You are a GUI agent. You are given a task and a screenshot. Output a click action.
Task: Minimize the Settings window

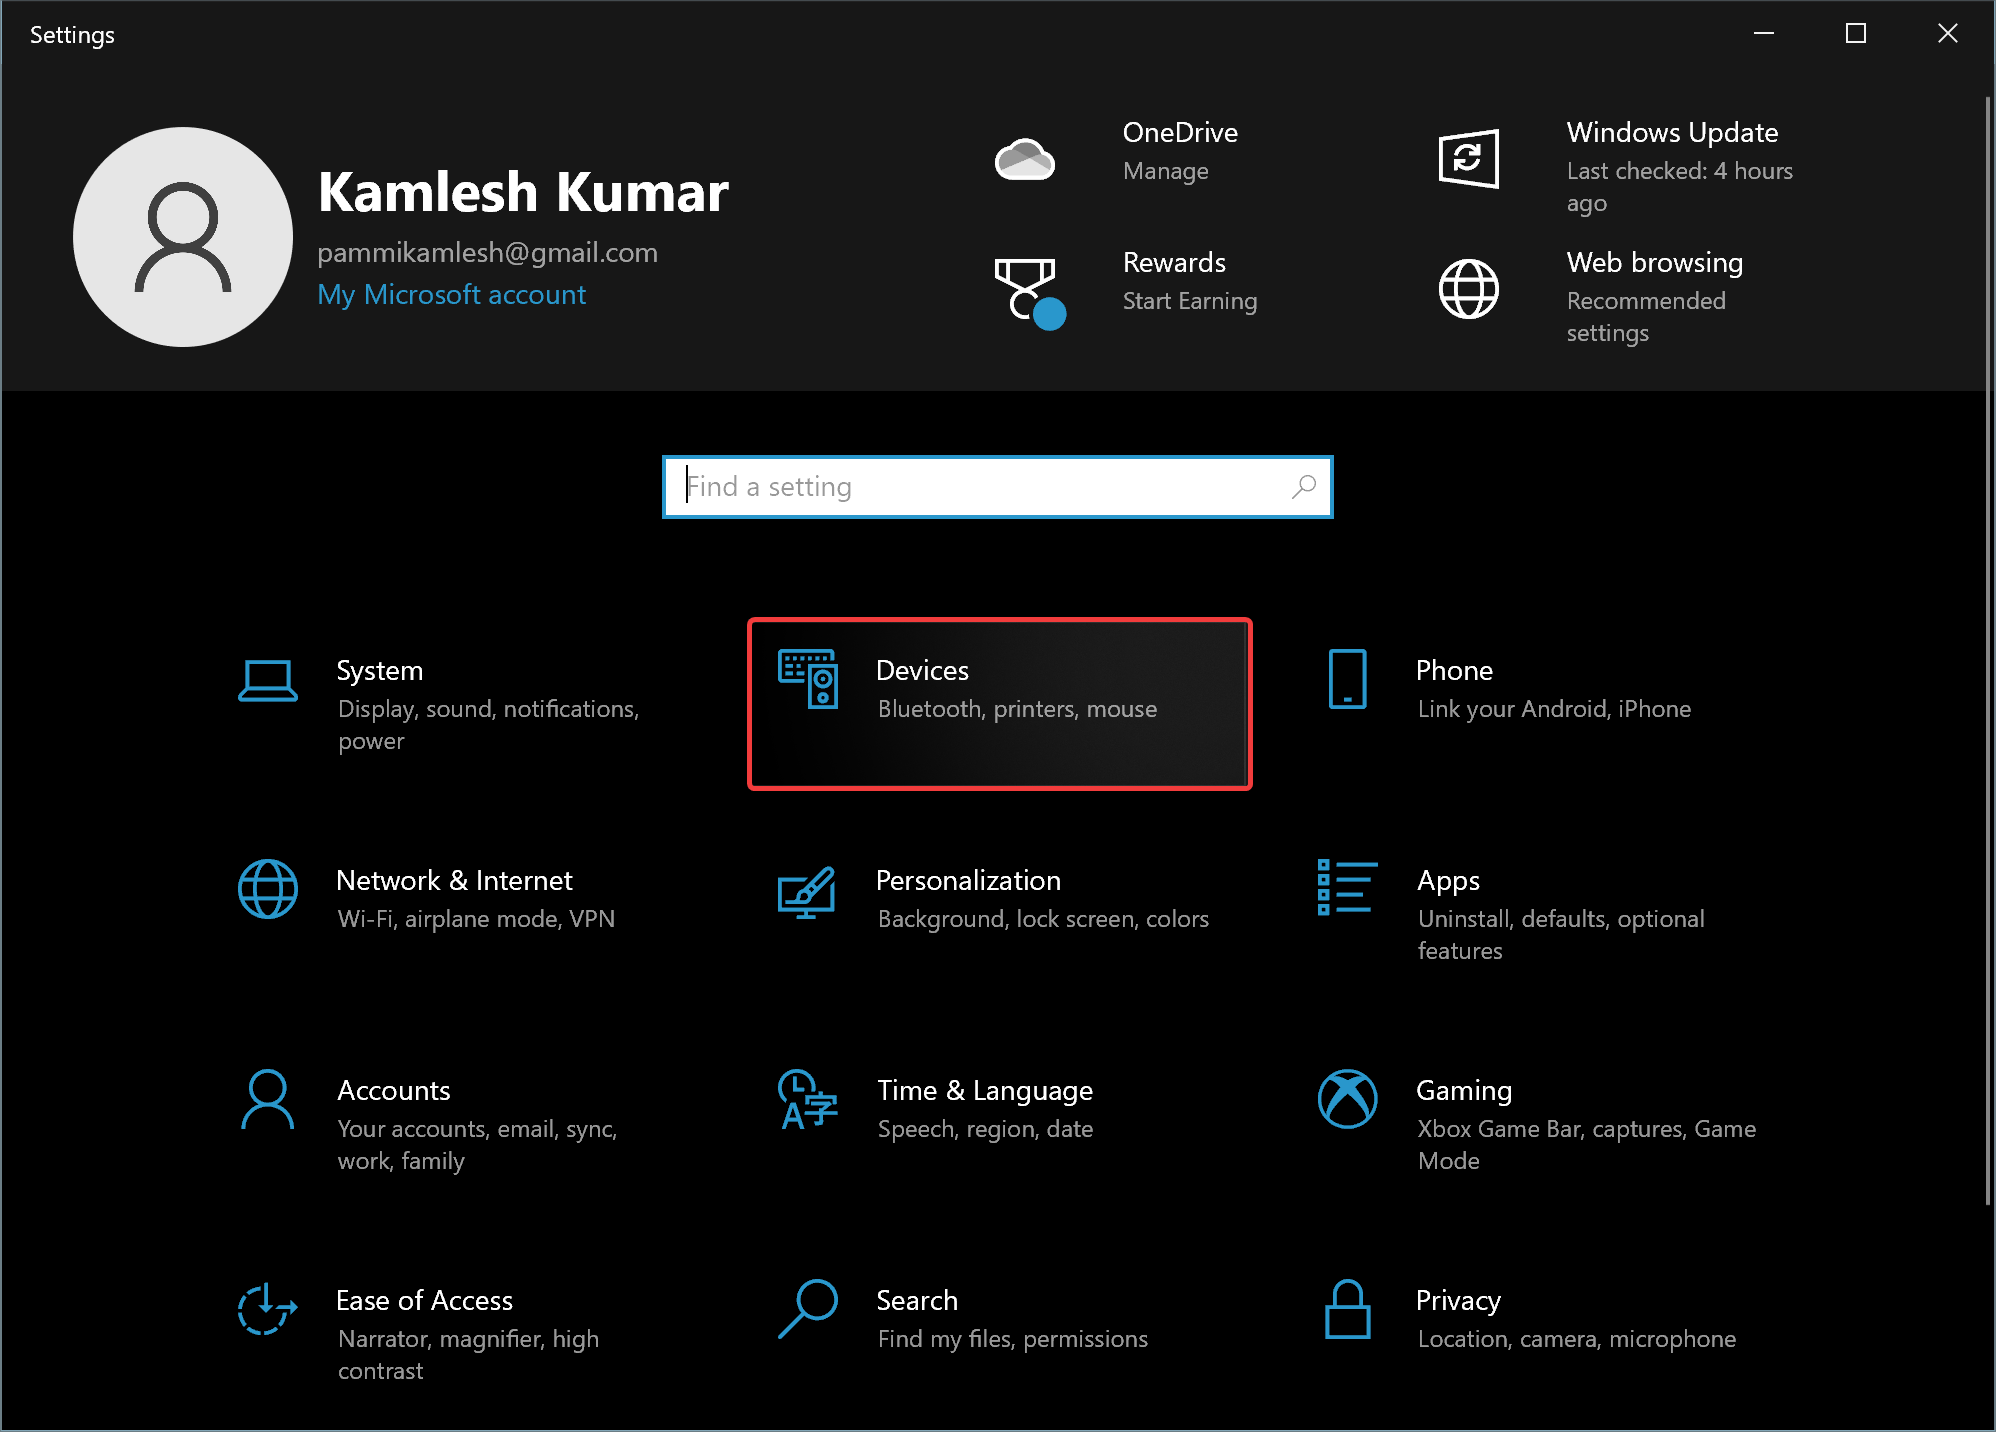[1764, 34]
